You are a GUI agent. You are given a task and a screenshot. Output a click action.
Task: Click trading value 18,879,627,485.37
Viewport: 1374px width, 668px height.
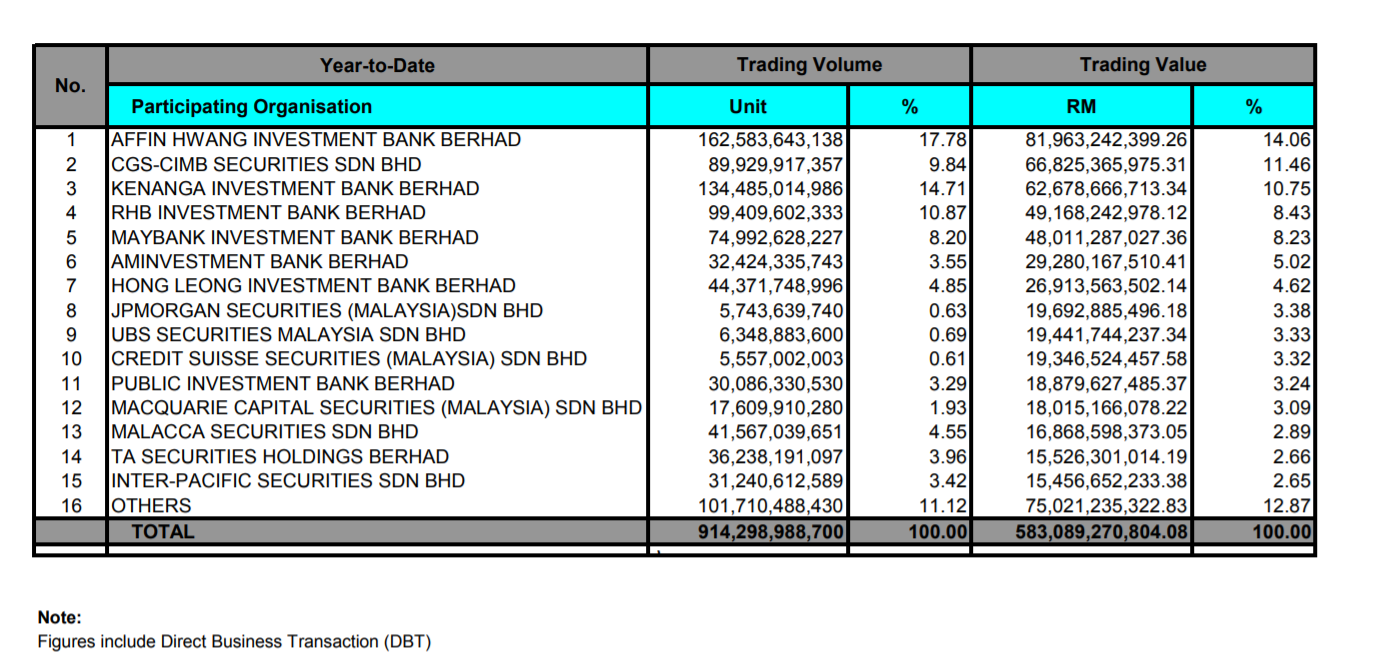pyautogui.click(x=1107, y=383)
